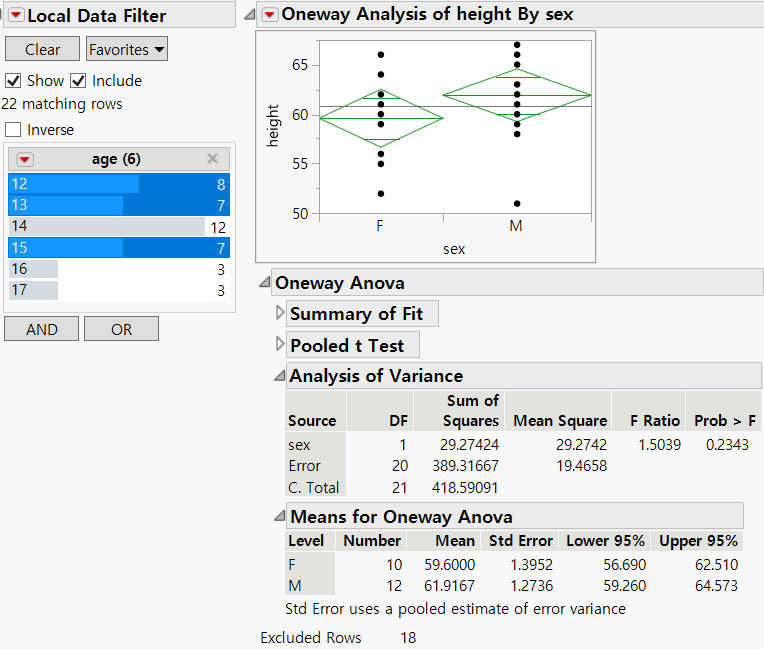Screen dimensions: 764x649
Task: Click the AND button
Action: pos(41,329)
